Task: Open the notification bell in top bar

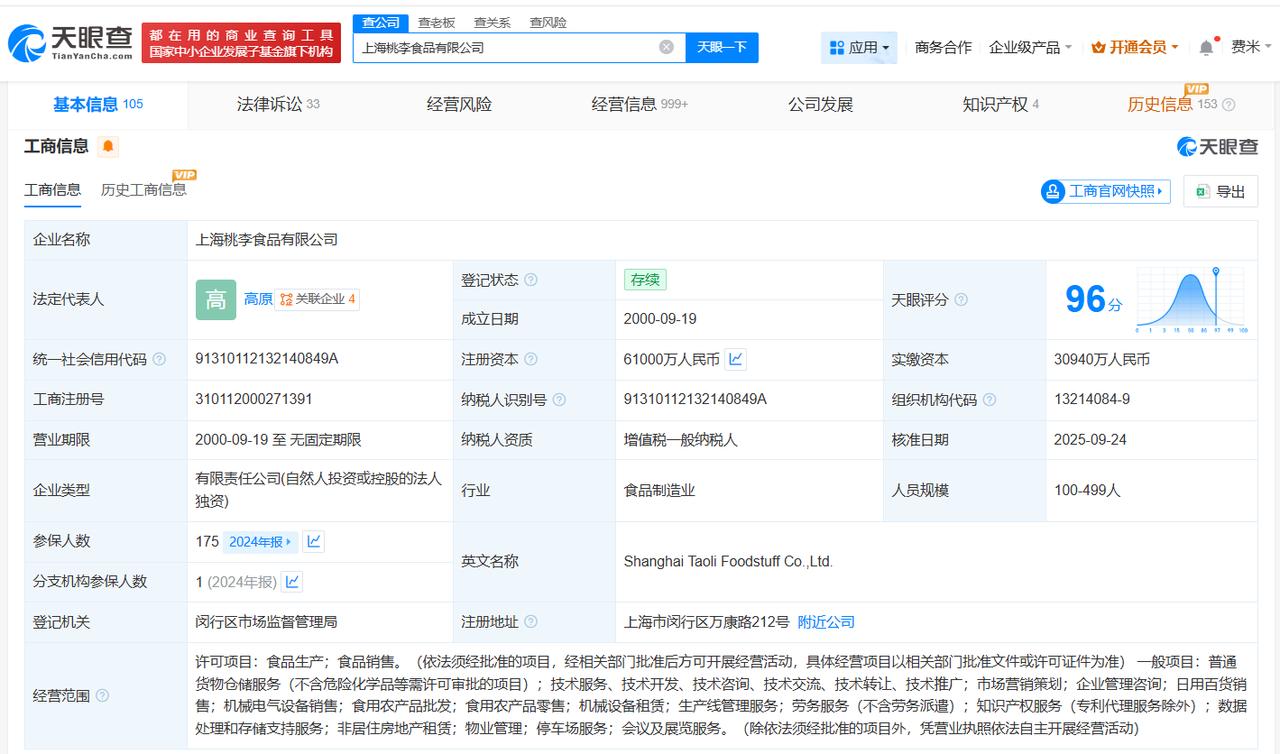Action: click(x=1206, y=47)
